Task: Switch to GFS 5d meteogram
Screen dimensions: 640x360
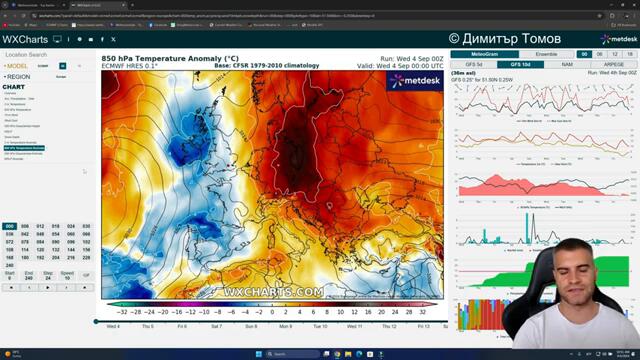Action: (x=474, y=64)
